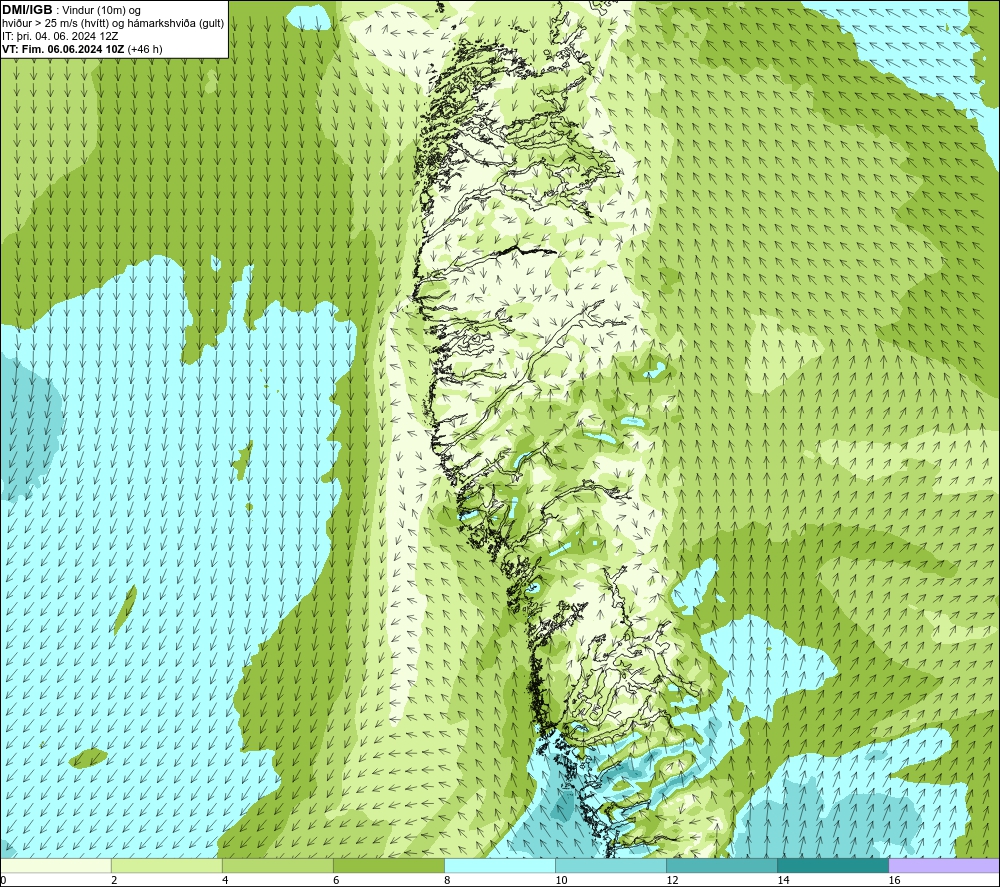Click the '0' tick label of the scale

(3, 881)
